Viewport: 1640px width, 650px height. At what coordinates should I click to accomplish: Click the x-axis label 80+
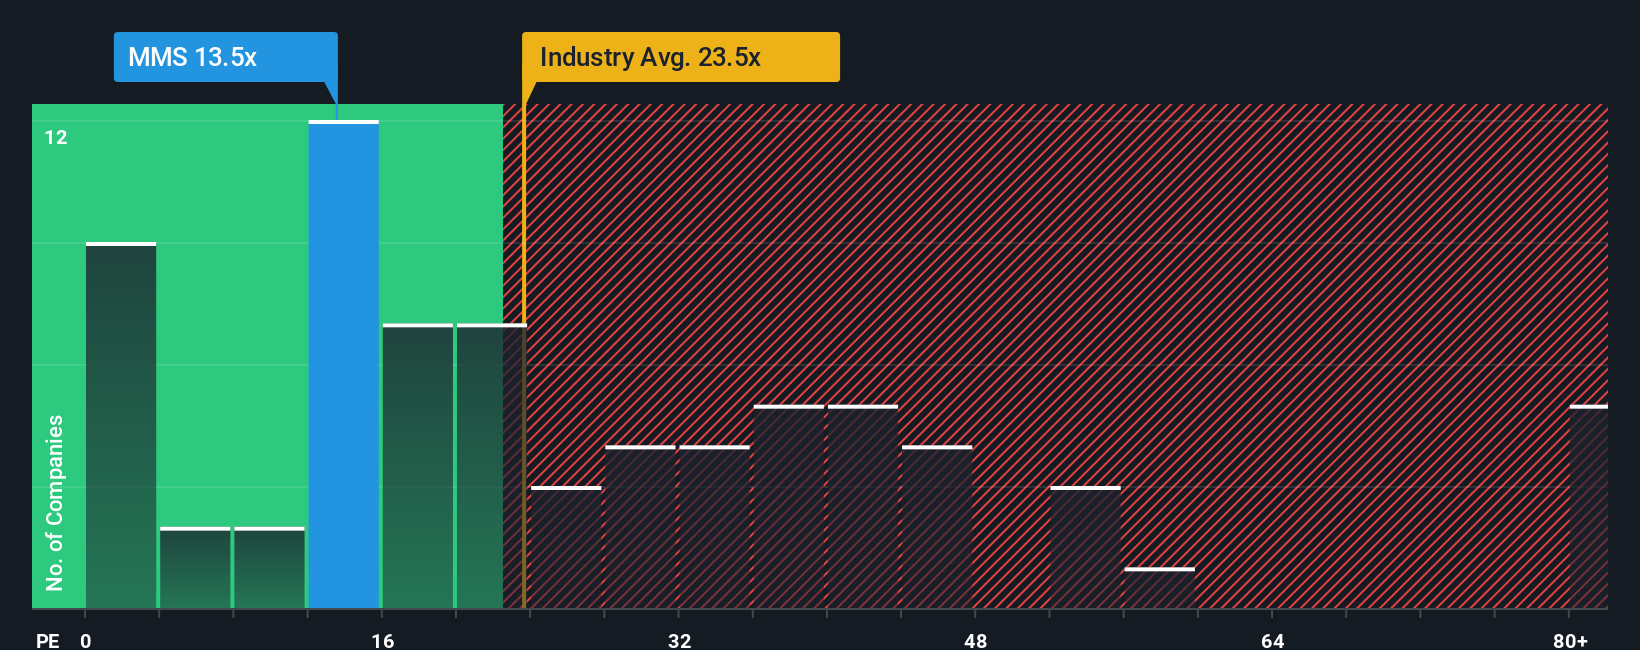coord(1570,640)
